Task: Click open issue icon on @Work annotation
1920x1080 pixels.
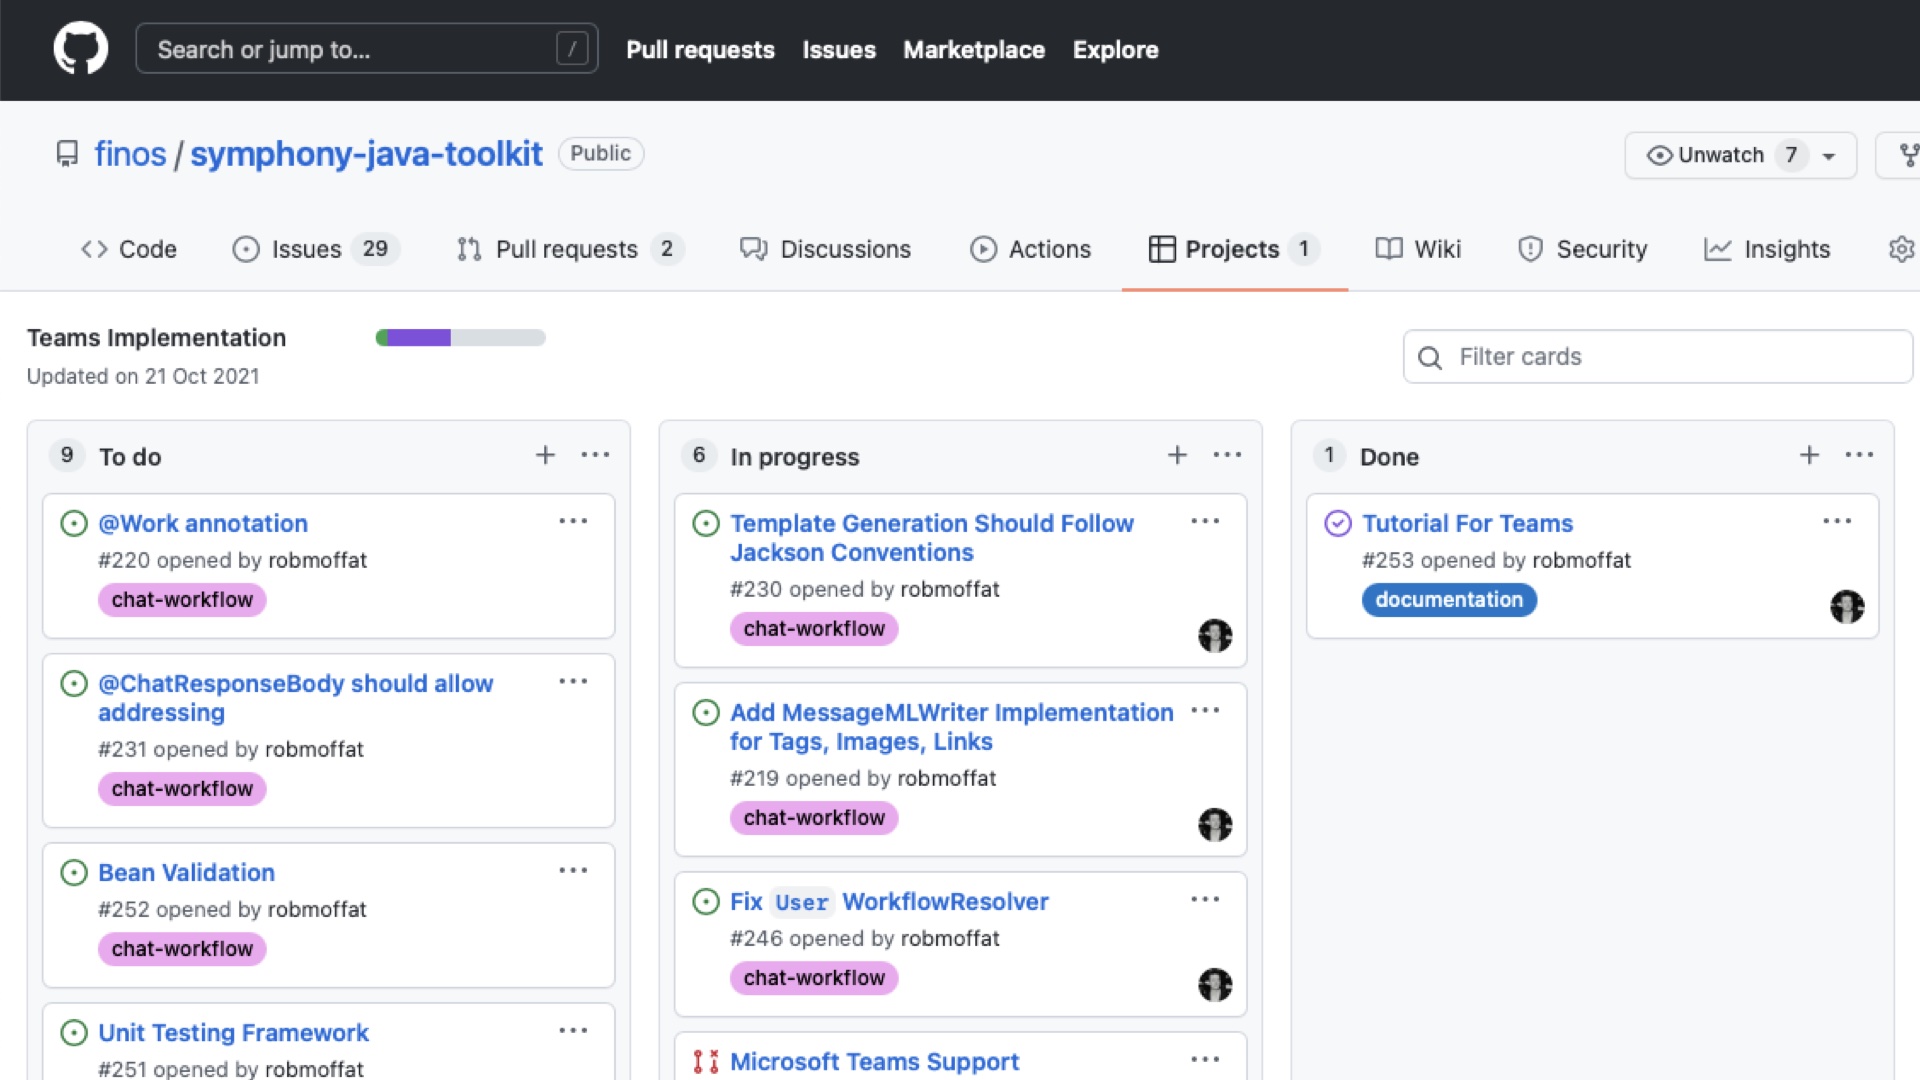Action: click(x=74, y=523)
